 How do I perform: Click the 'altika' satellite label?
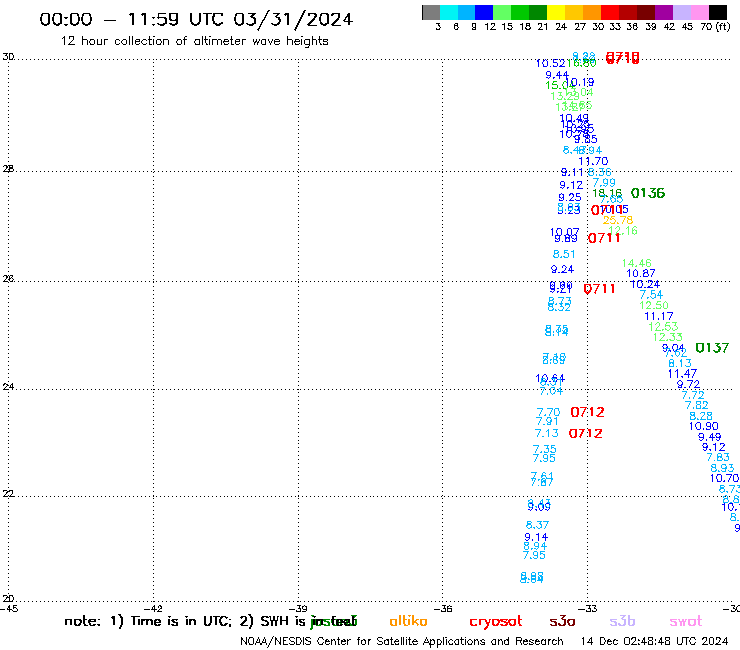(408, 621)
